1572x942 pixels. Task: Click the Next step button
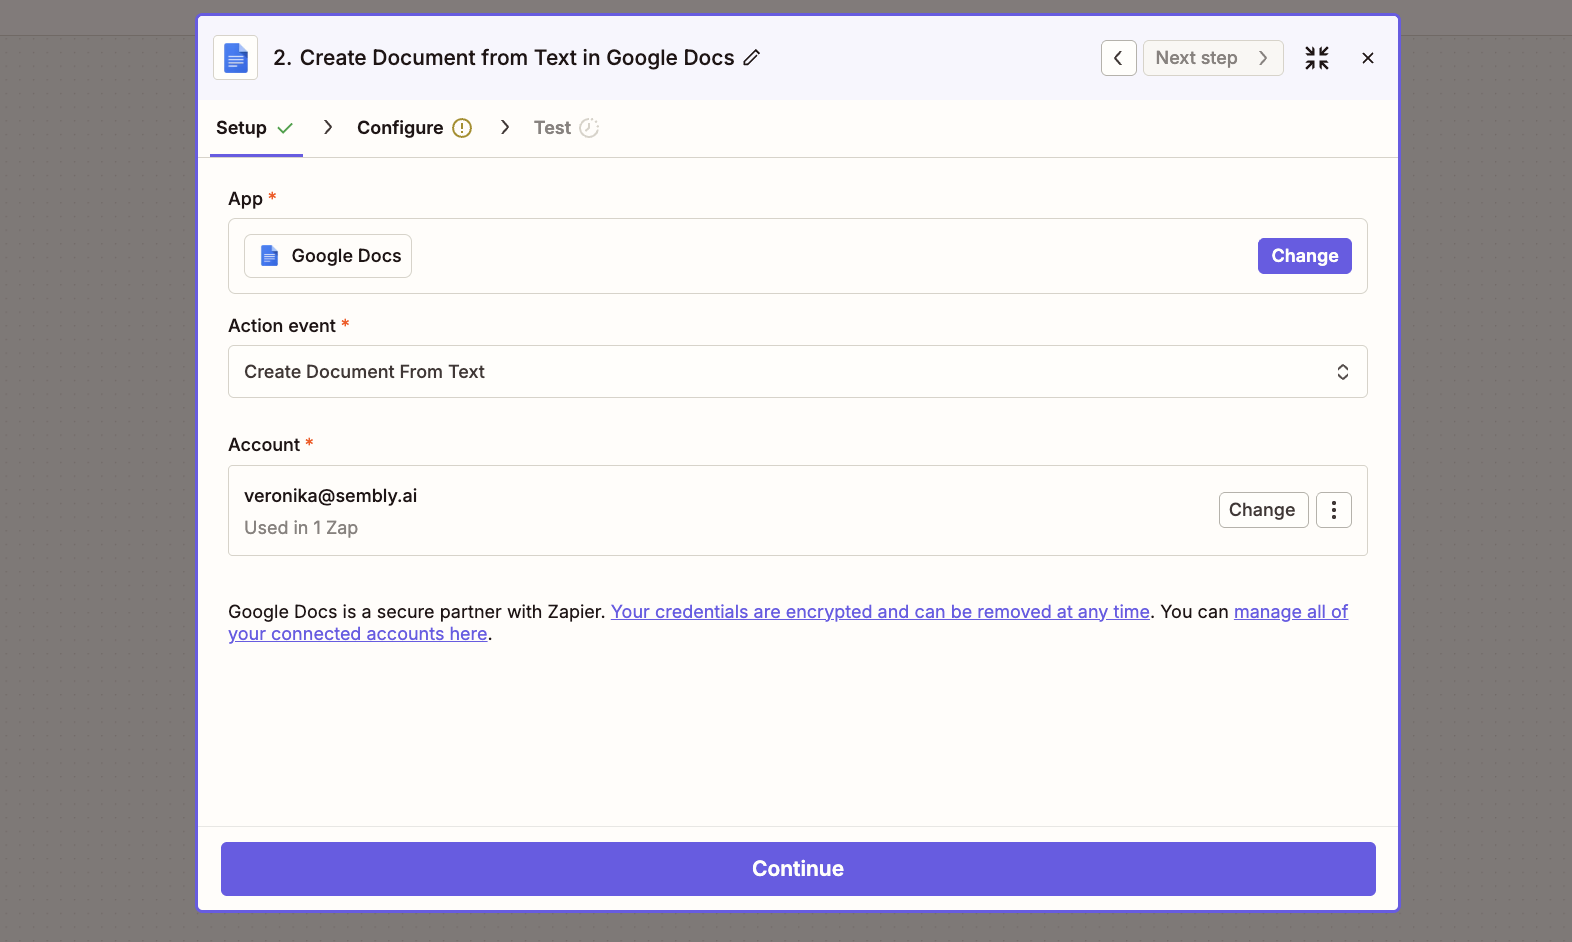coord(1213,58)
